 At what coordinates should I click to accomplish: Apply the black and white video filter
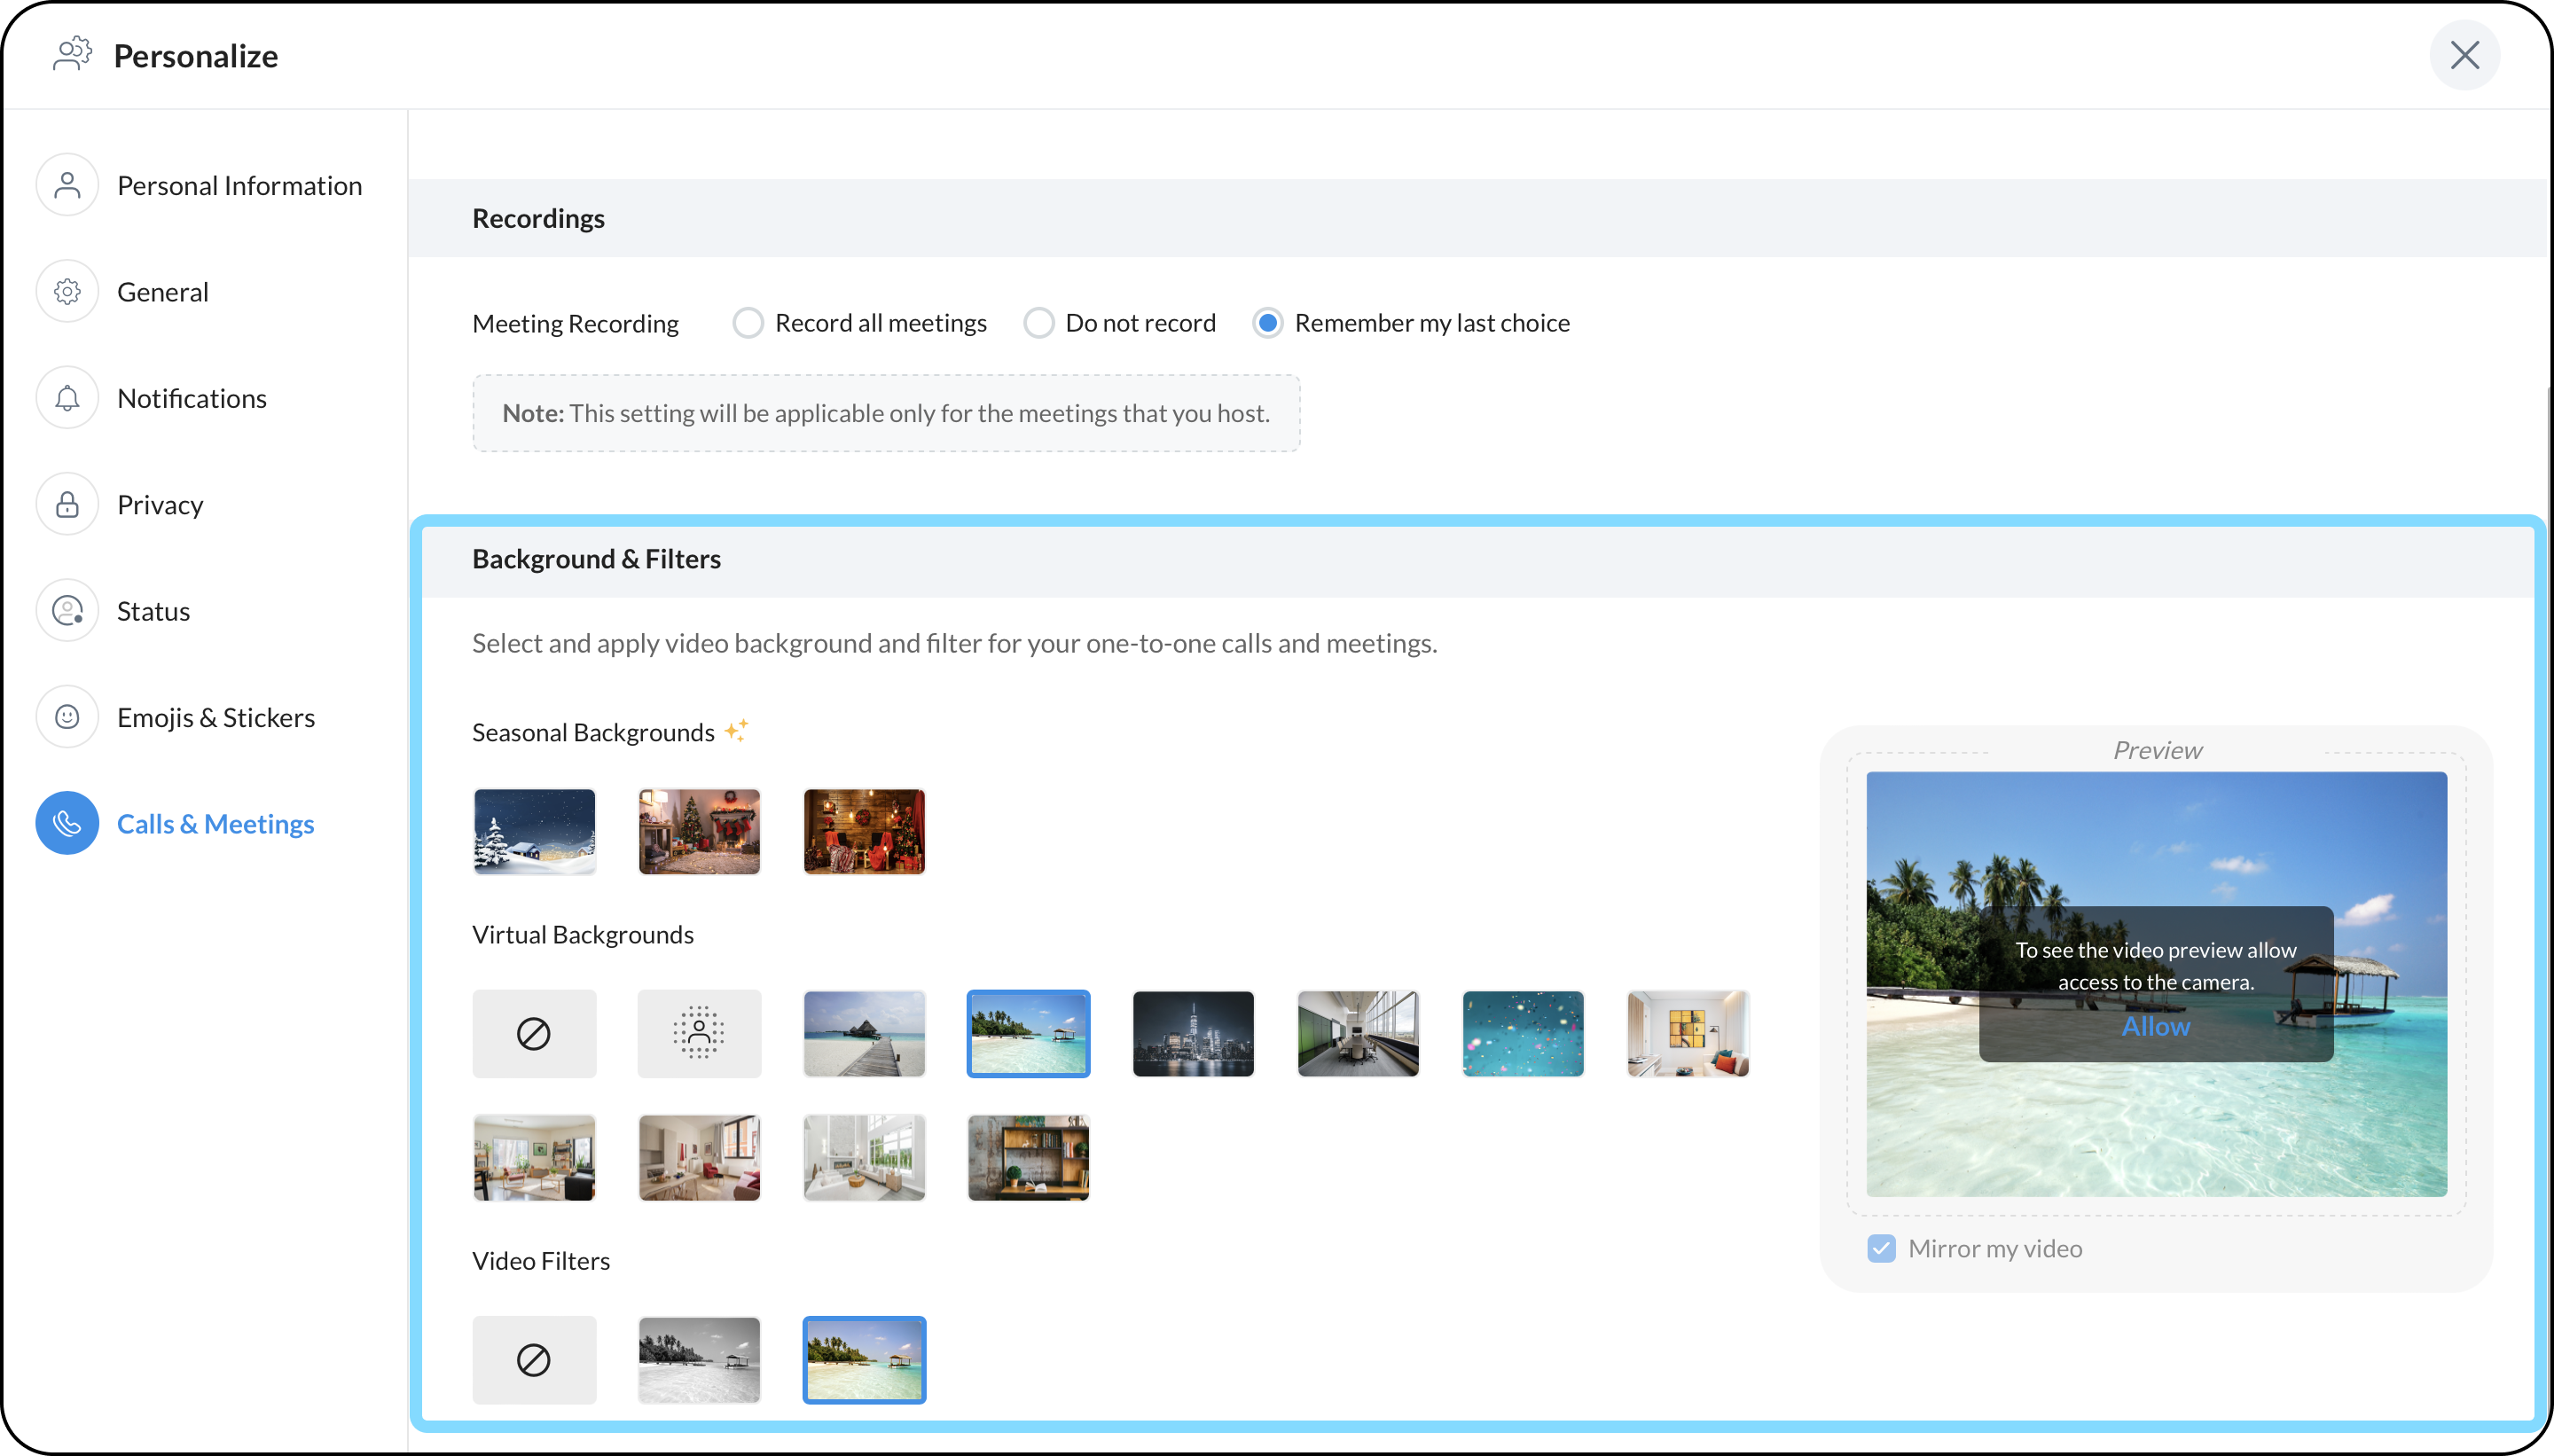(x=699, y=1360)
